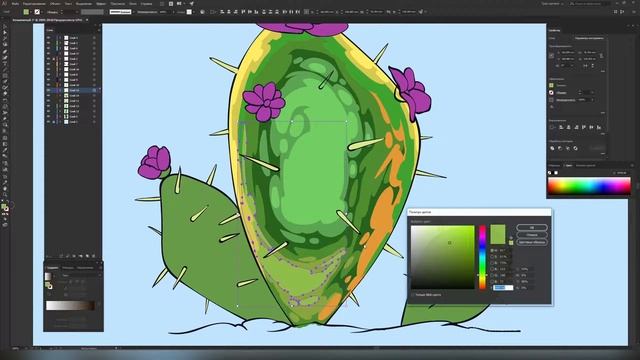Image resolution: width=640 pixels, height=360 pixels.
Task: Switch to the Обводка tab in the Gradient panel group
Action: [x=68, y=268]
